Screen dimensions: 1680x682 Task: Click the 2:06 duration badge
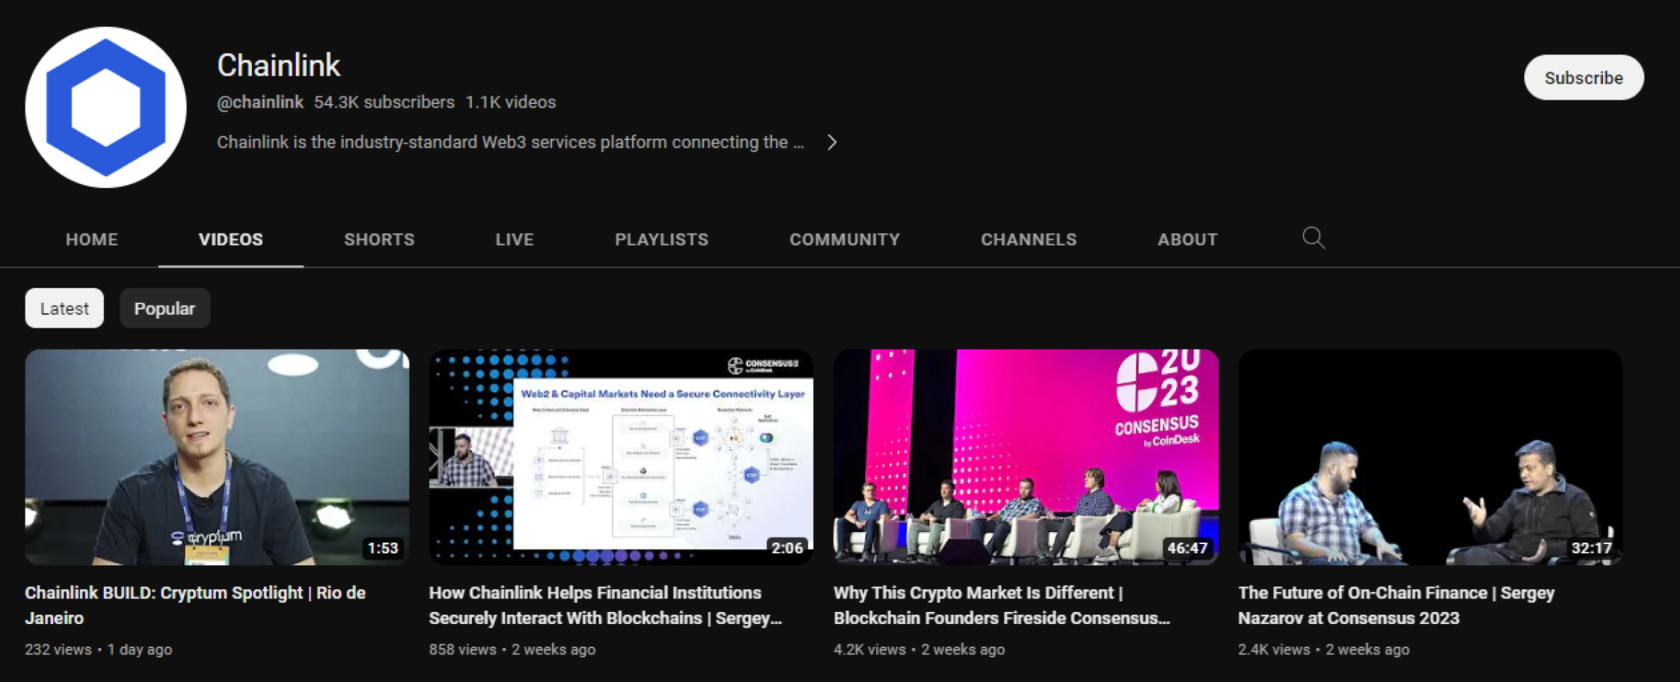[x=787, y=548]
